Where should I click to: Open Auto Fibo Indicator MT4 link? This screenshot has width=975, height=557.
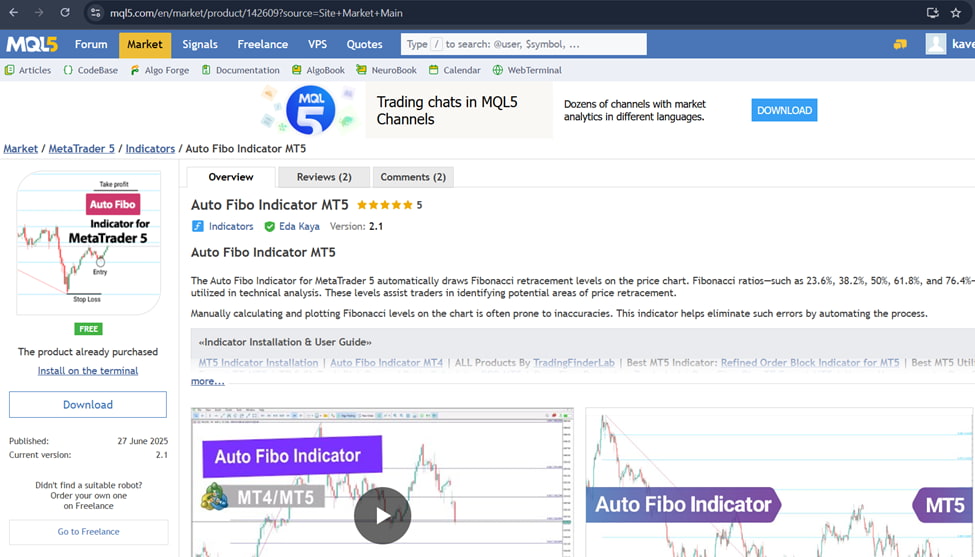(387, 362)
